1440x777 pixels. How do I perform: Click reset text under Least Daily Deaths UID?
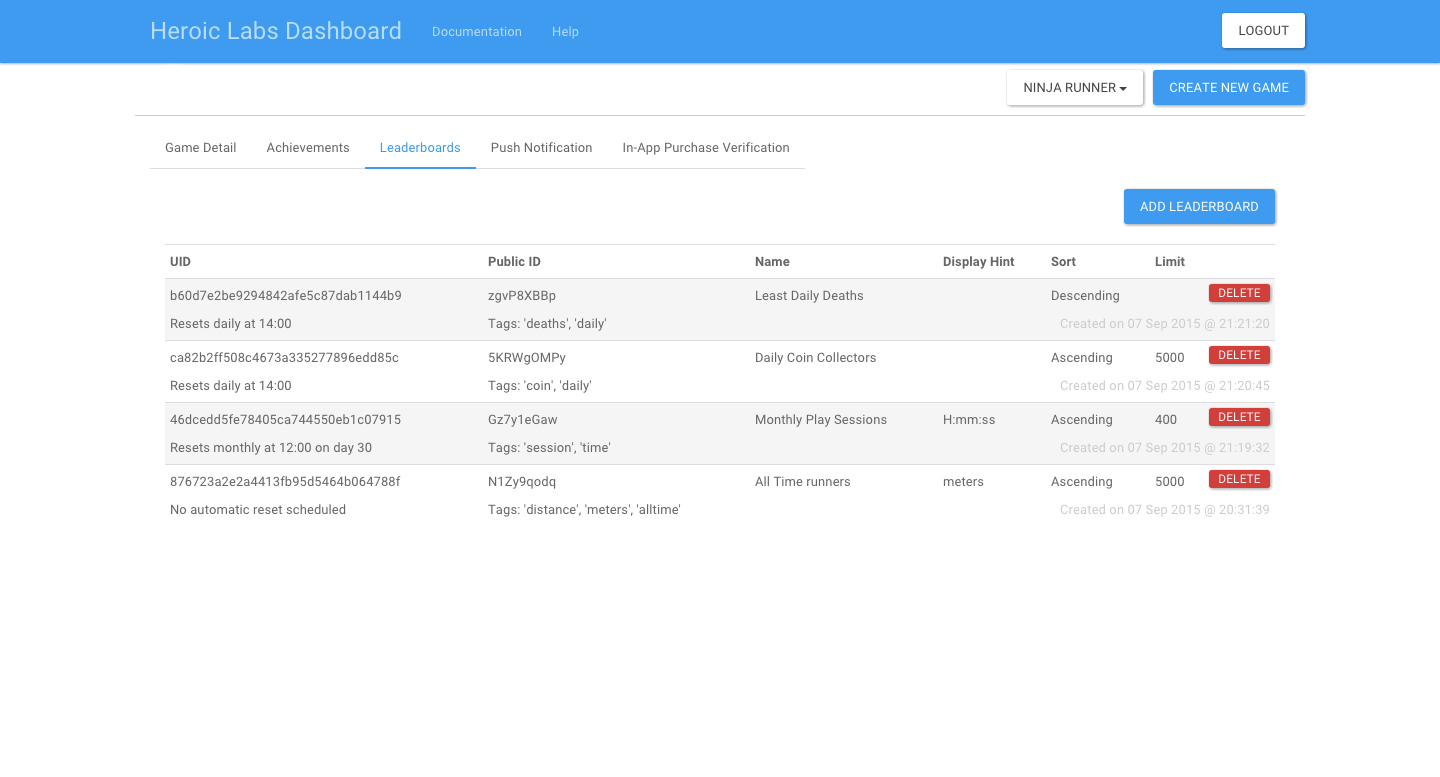pos(231,324)
